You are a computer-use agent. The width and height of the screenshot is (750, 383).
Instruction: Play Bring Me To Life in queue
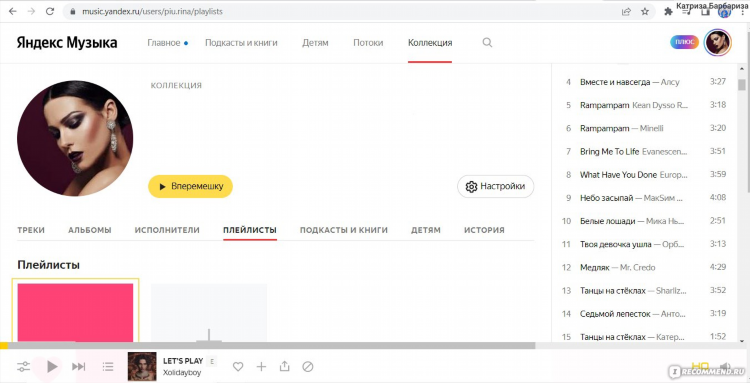[x=644, y=152]
